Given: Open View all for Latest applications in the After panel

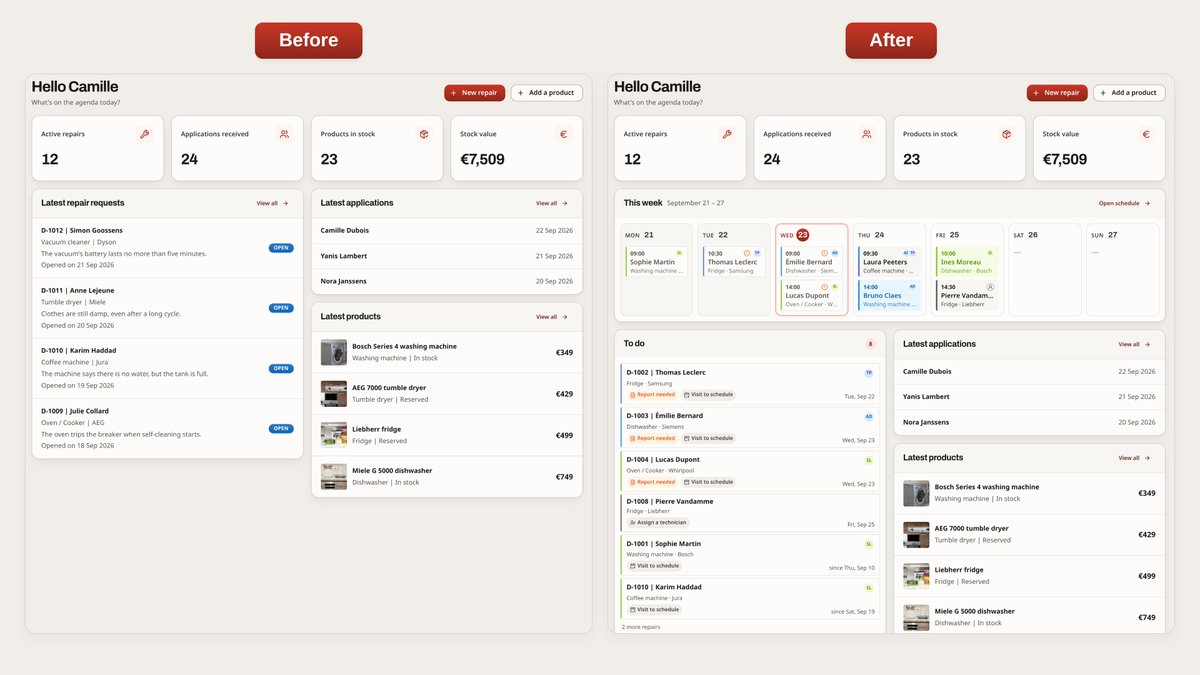Looking at the screenshot, I should pyautogui.click(x=1134, y=344).
